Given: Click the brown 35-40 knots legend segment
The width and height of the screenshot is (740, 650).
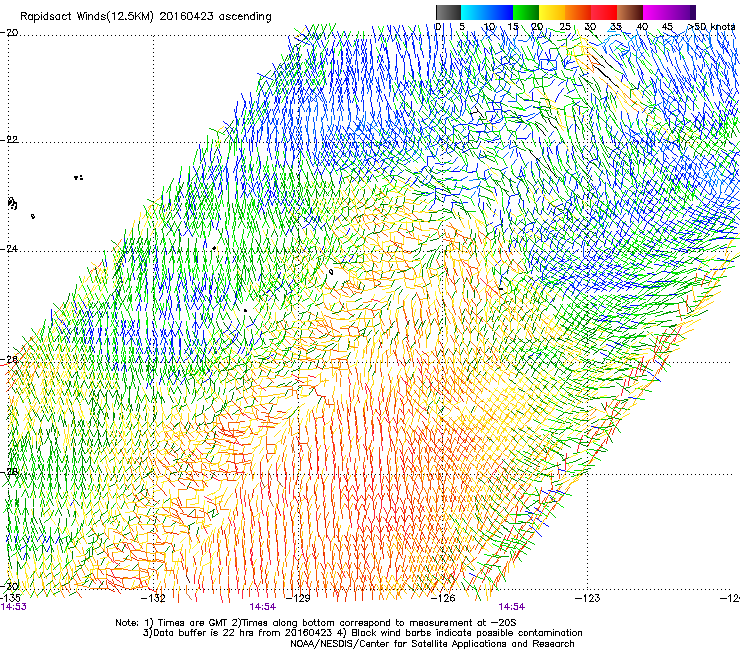Looking at the screenshot, I should tap(630, 12).
